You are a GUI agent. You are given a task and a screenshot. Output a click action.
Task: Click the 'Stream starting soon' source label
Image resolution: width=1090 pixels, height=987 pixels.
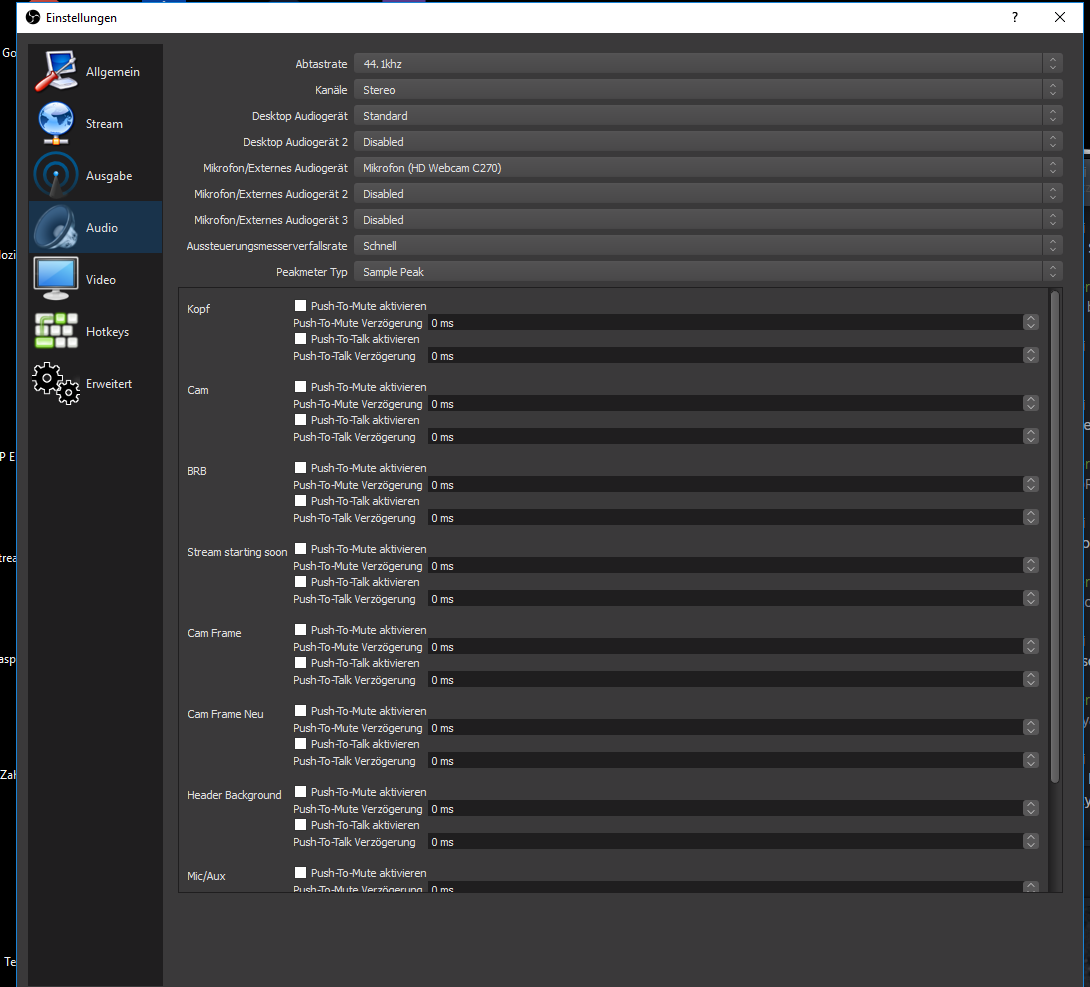pyautogui.click(x=237, y=552)
